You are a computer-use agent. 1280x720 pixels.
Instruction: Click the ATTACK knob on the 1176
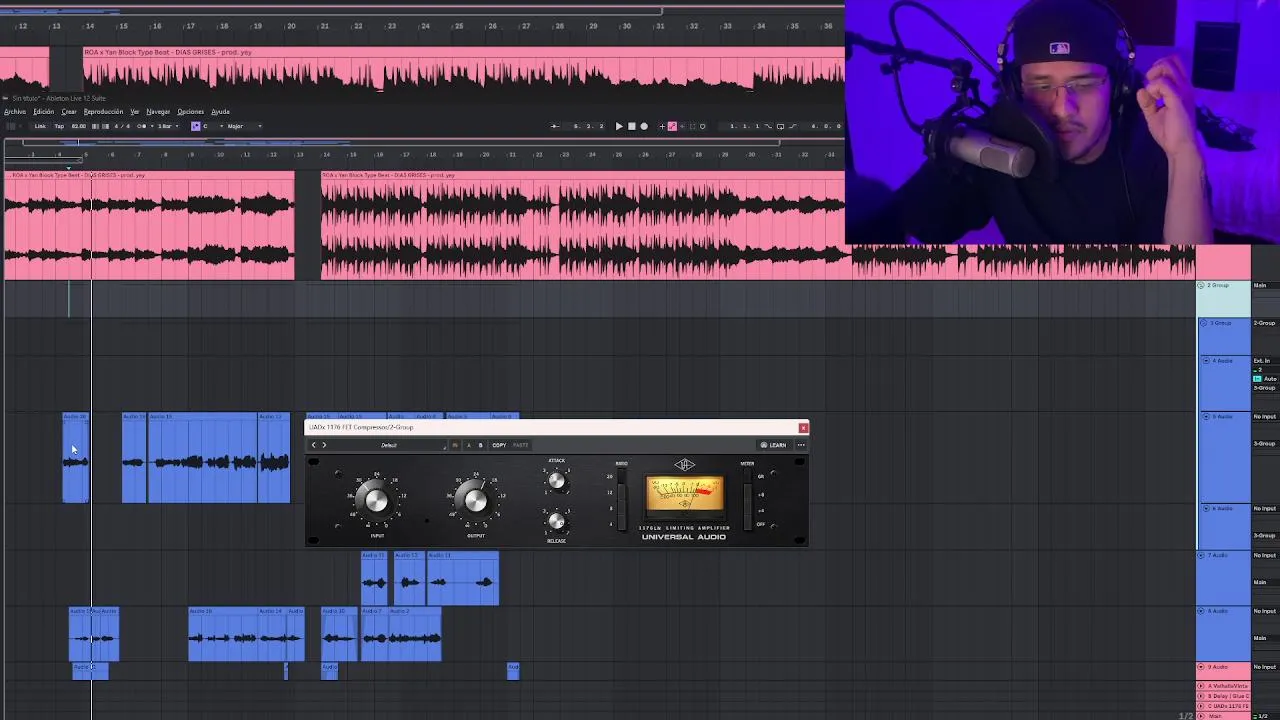556,480
